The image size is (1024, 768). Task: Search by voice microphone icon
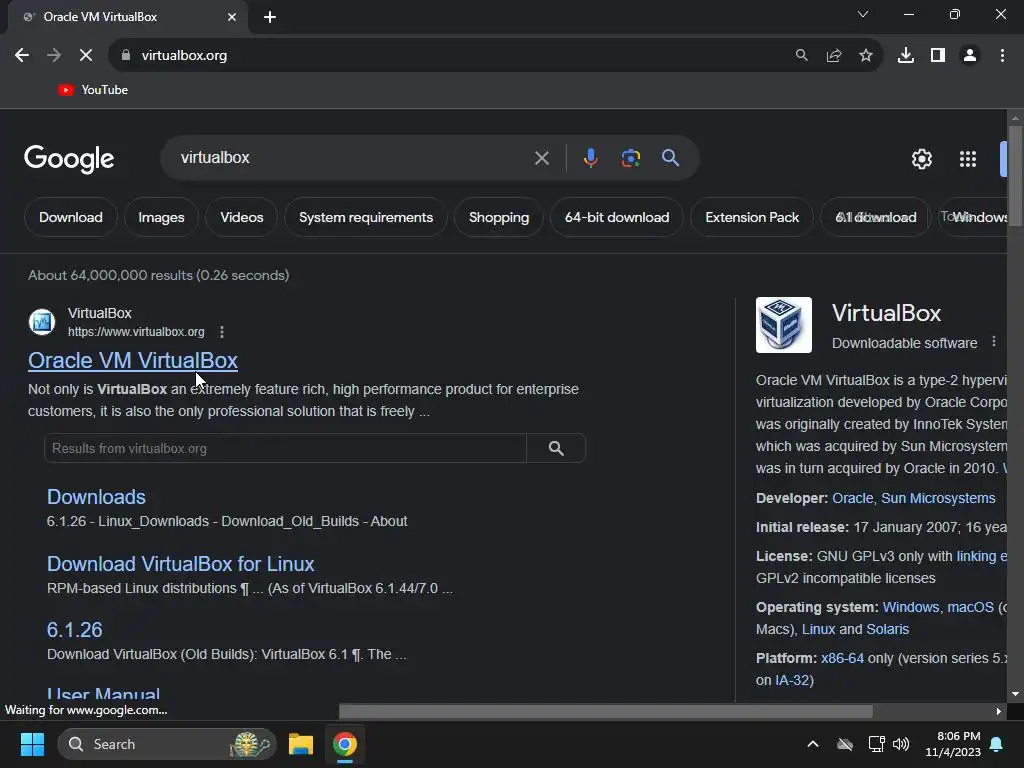590,158
